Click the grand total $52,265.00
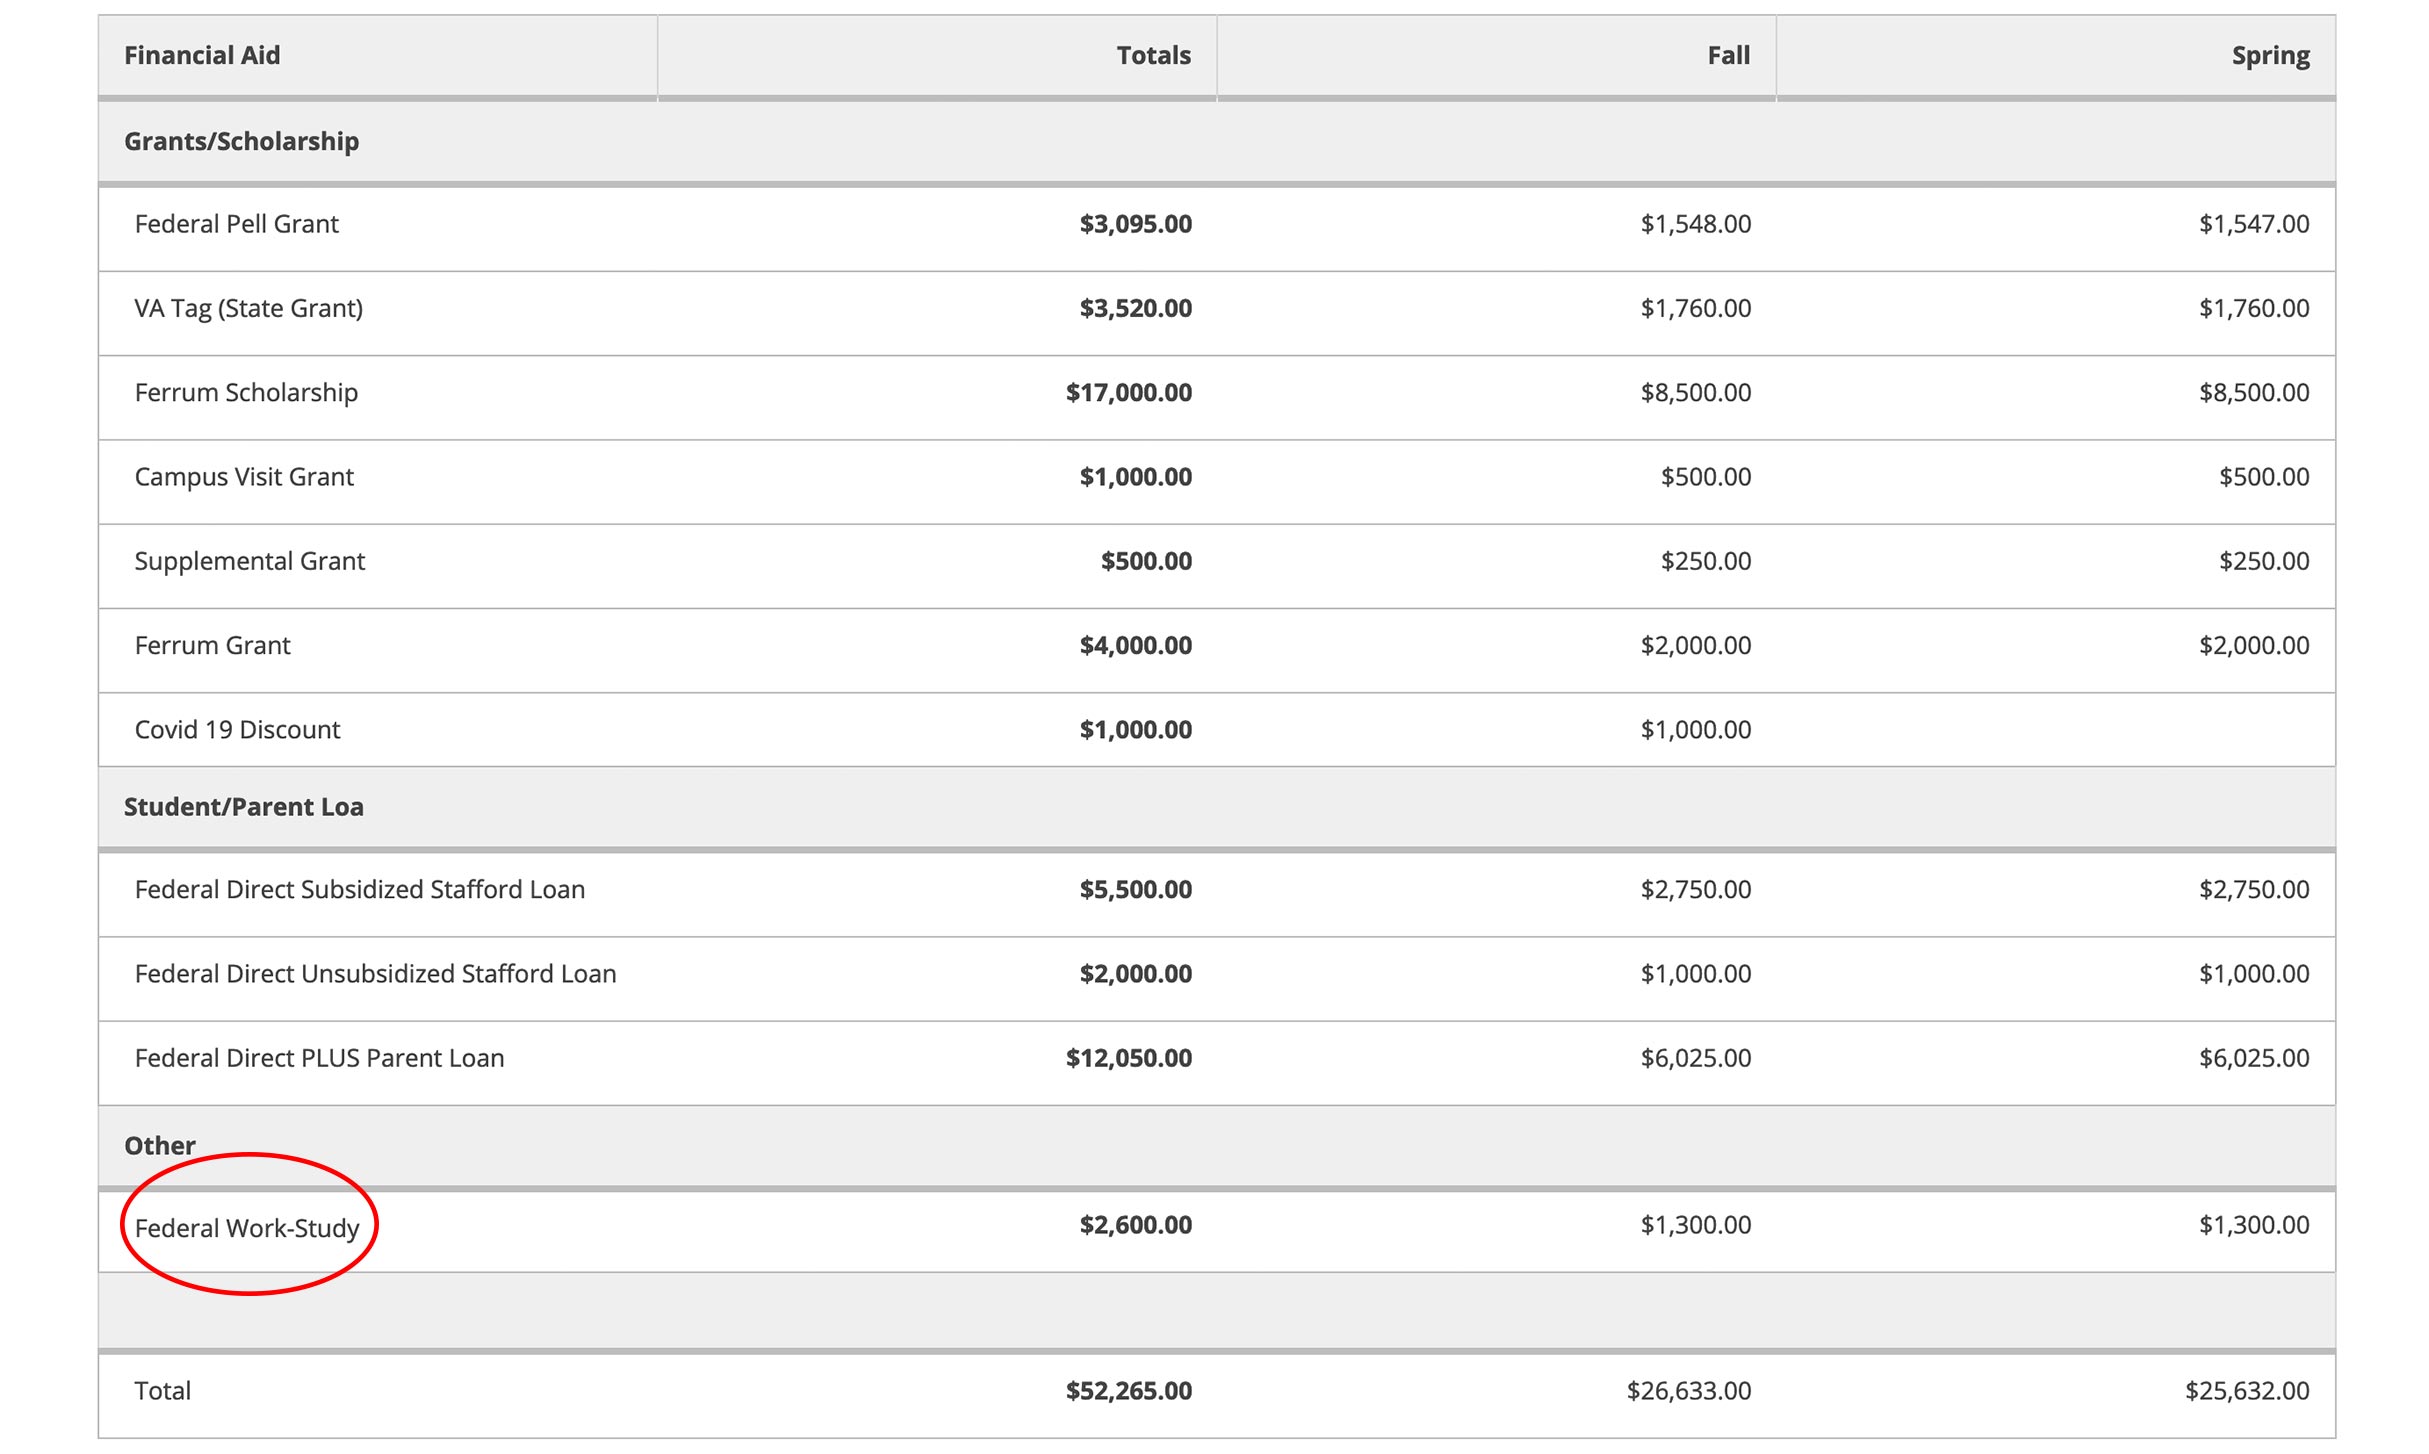 [1128, 1391]
